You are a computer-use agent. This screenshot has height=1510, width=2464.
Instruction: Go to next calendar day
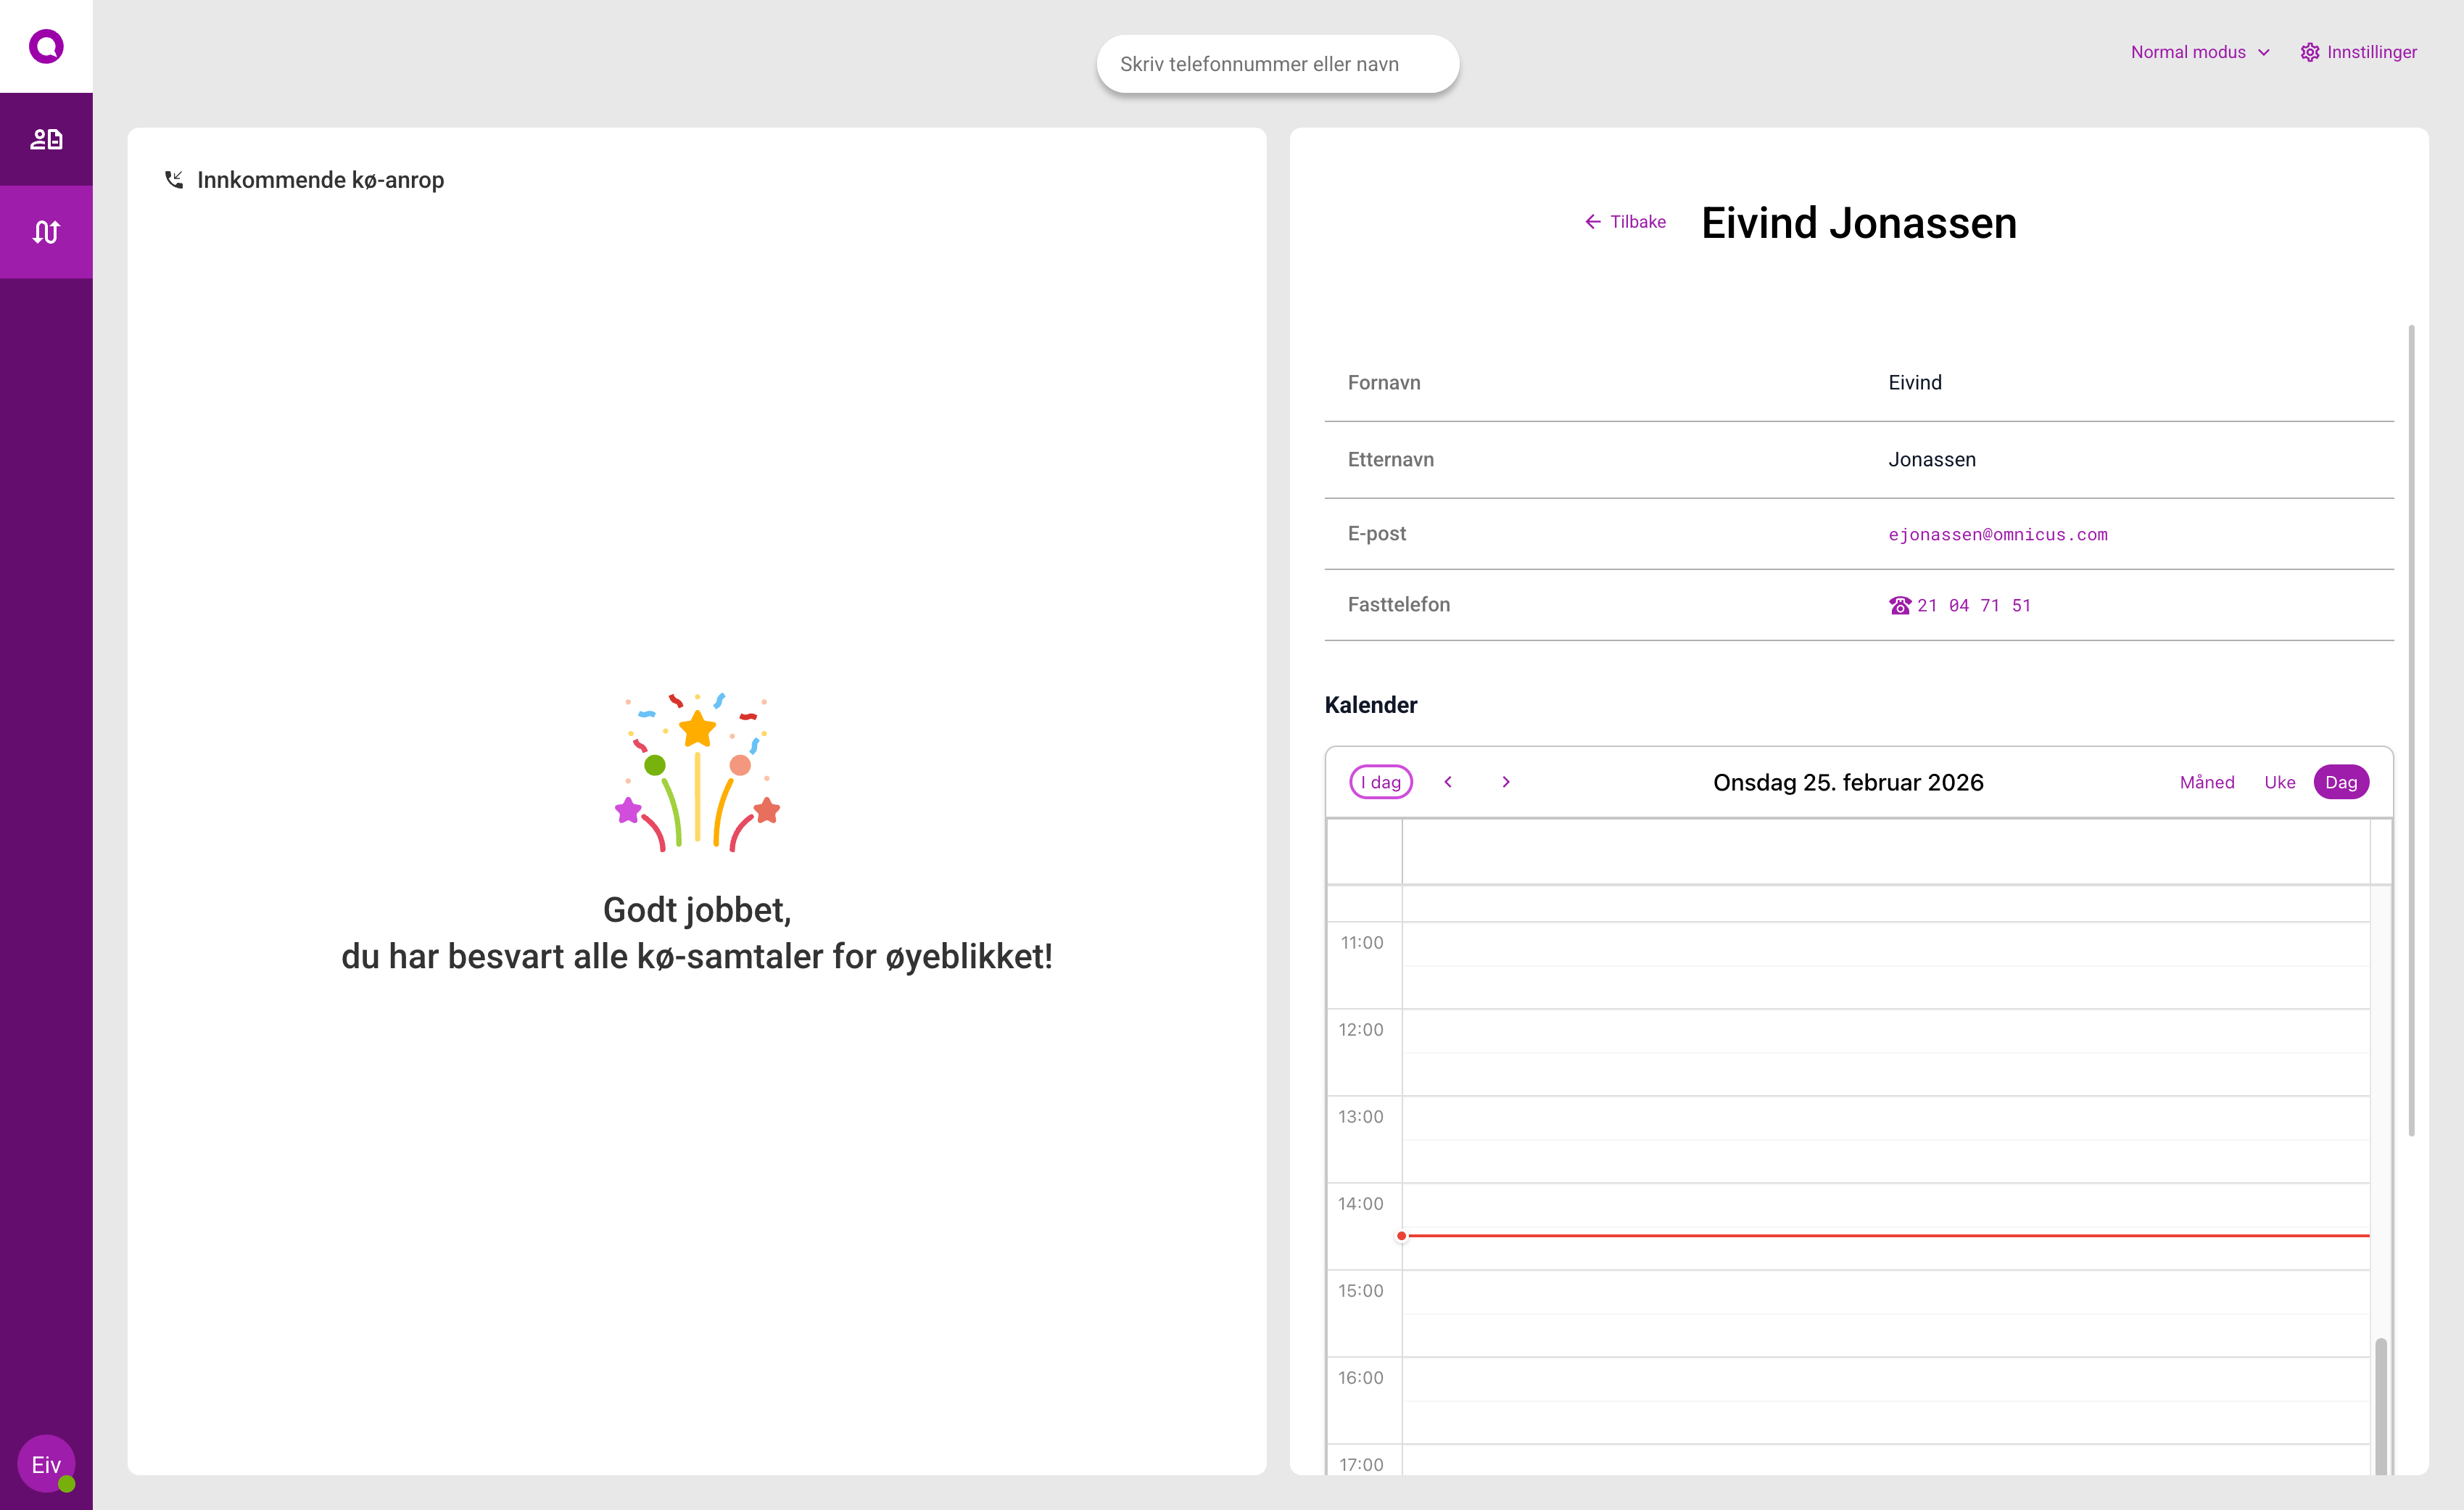pos(1506,782)
